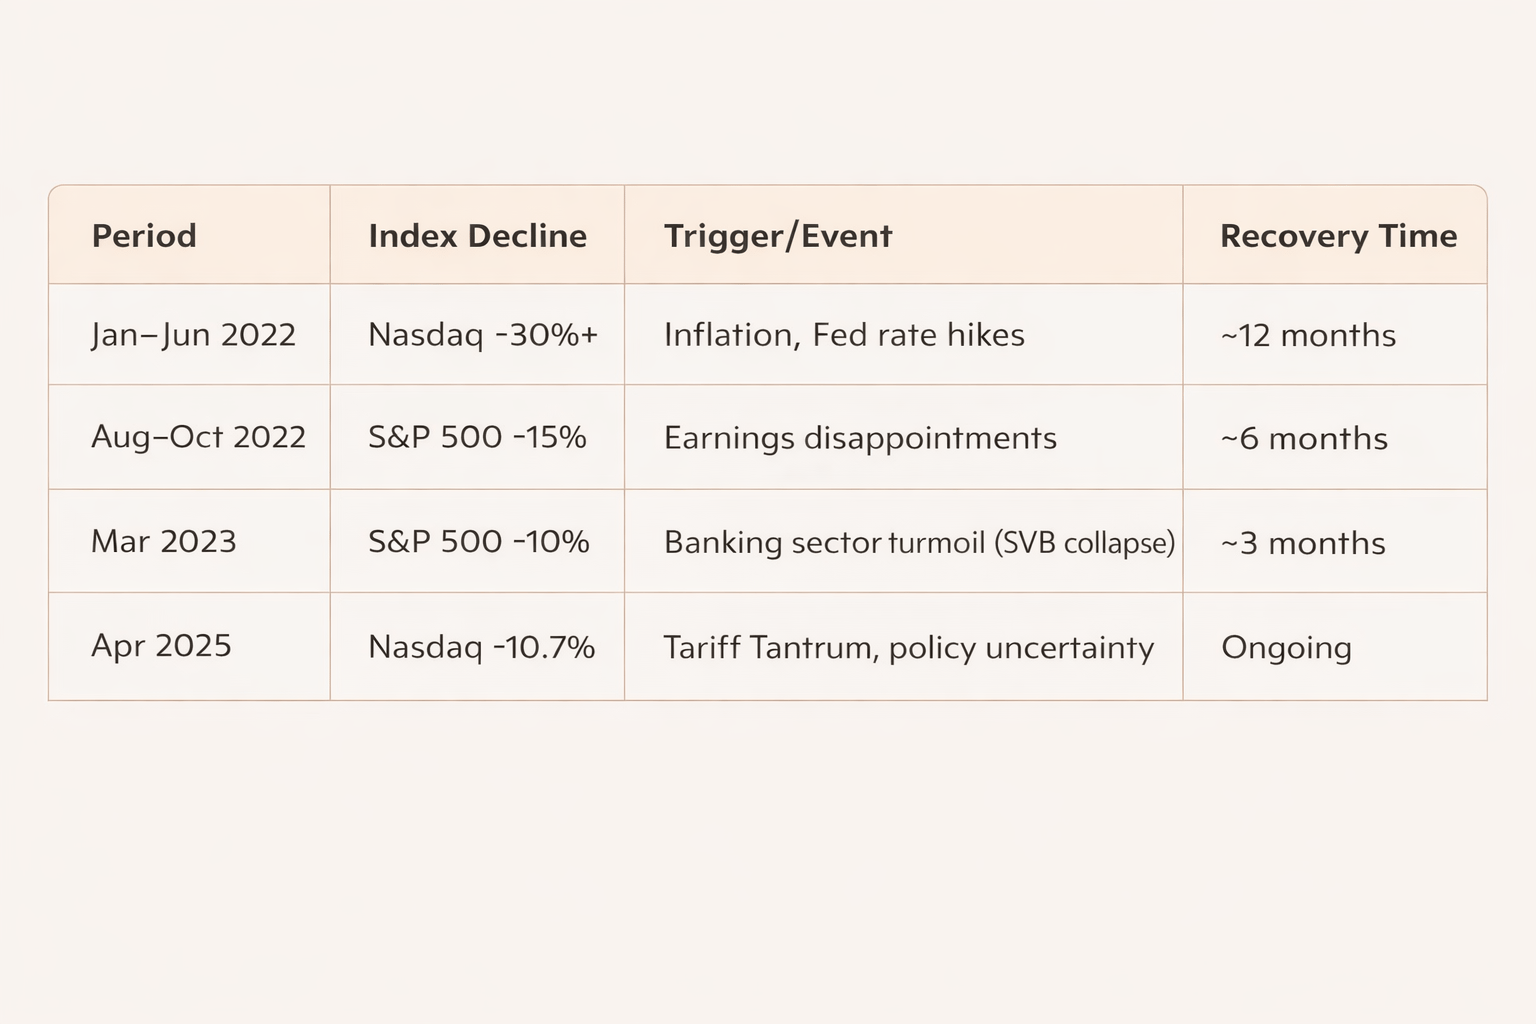This screenshot has width=1536, height=1024.
Task: Select Tariff Tantrum, policy uncertainty cell
Action: click(x=908, y=647)
